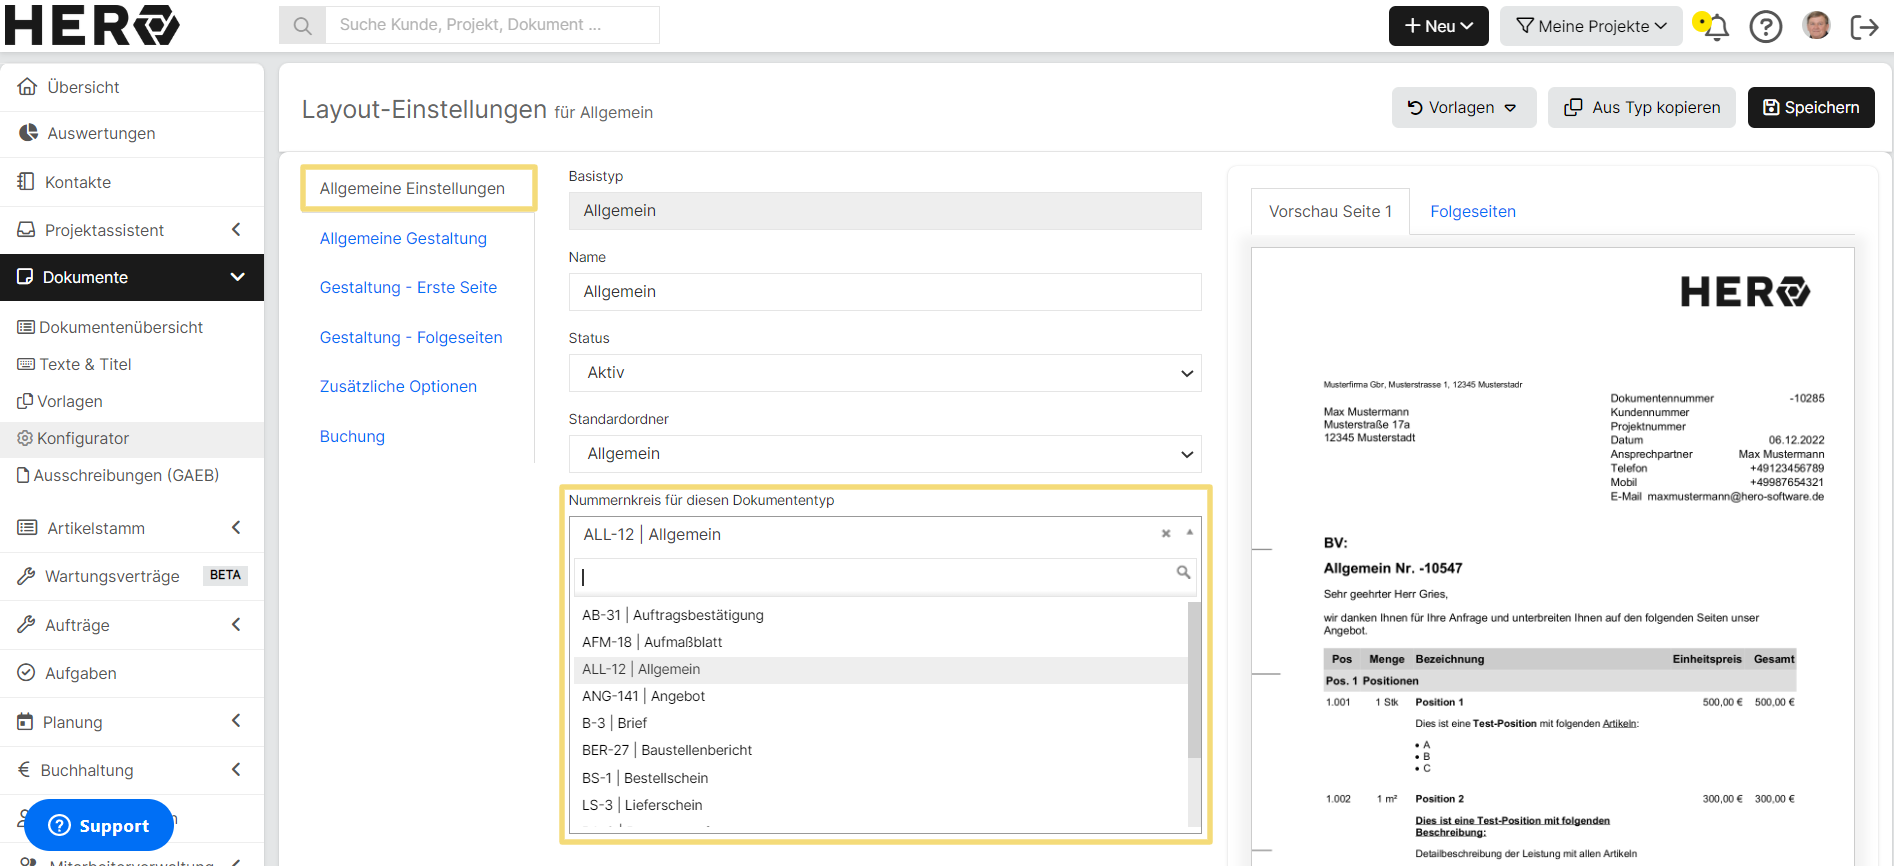The height and width of the screenshot is (866, 1894).
Task: Choose BER-27 | Baustellenbericht option
Action: [878, 750]
